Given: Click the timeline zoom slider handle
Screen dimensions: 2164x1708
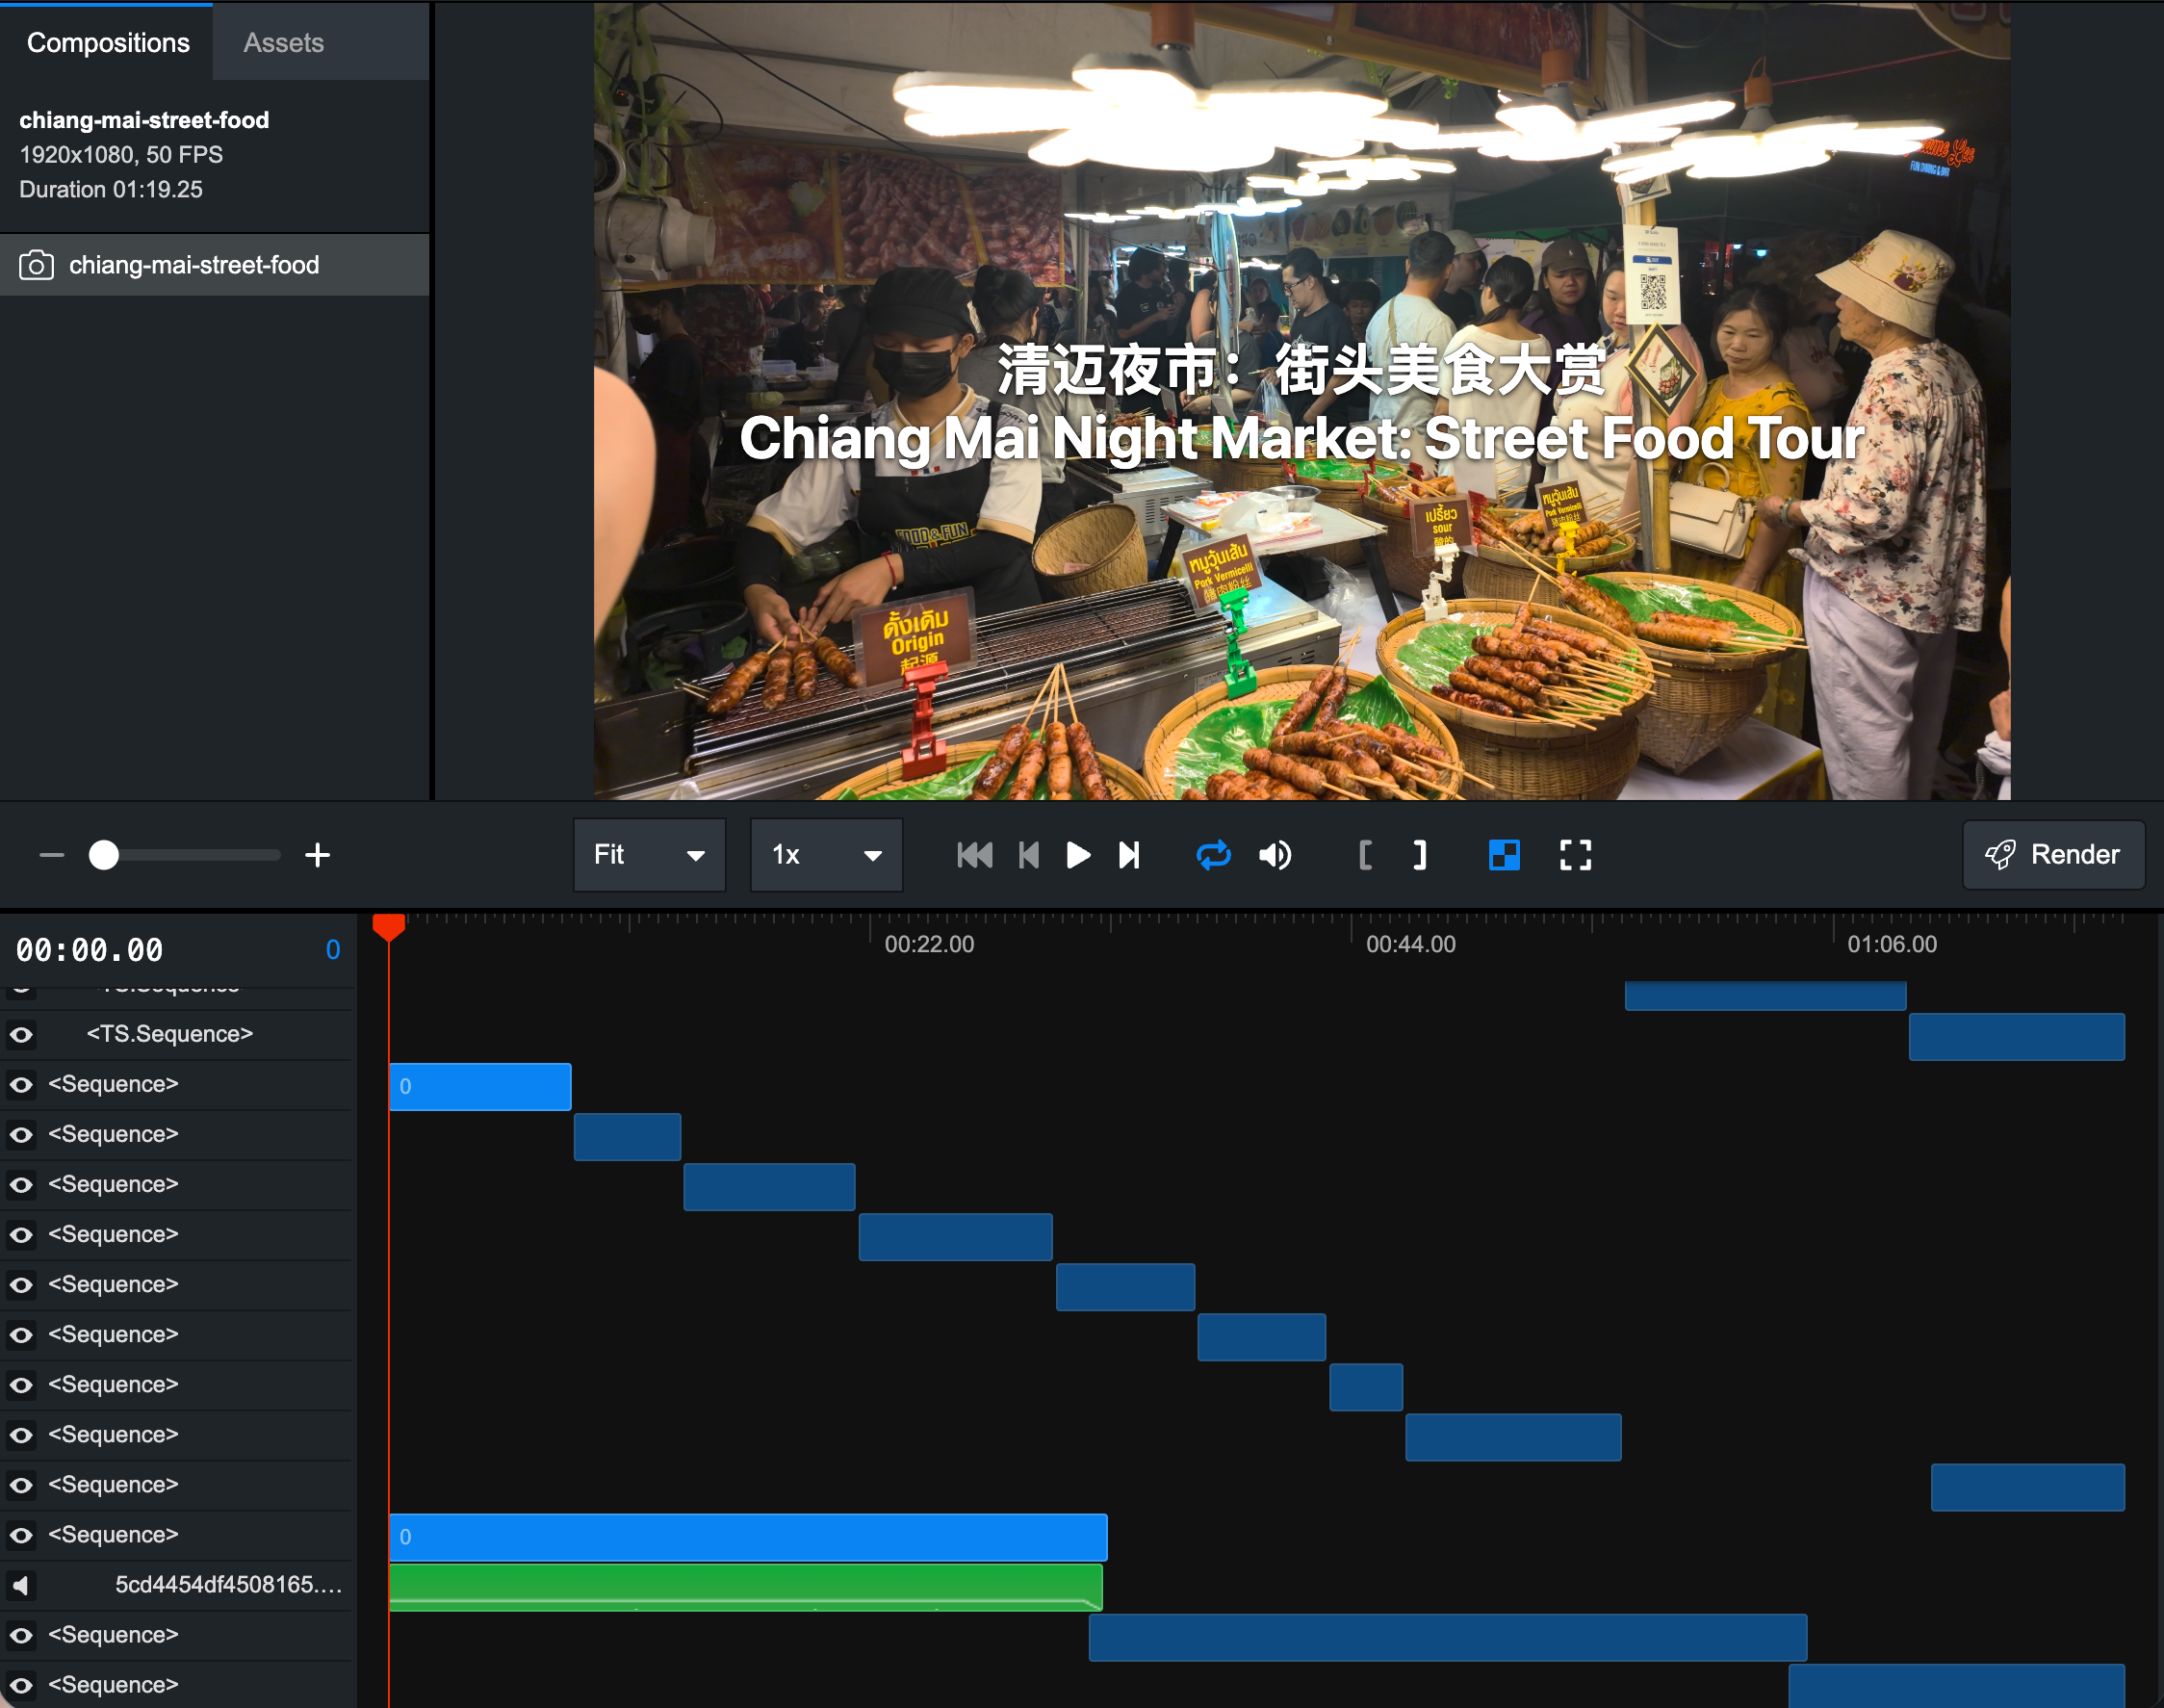Looking at the screenshot, I should pos(104,855).
